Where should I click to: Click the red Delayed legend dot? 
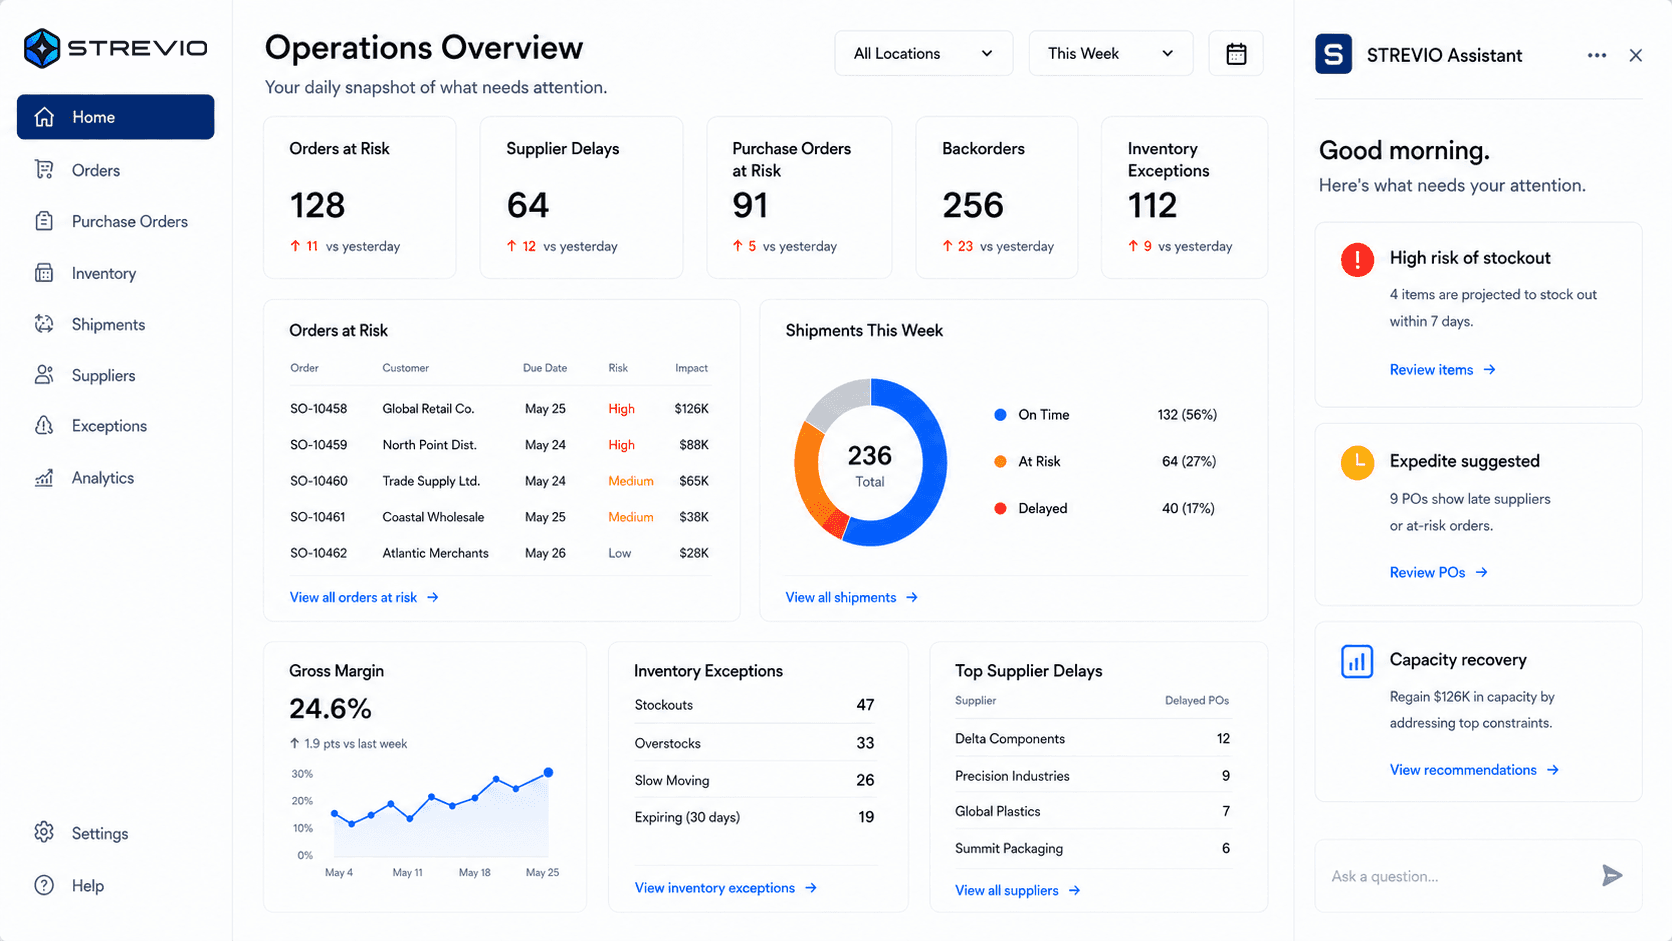tap(1000, 508)
